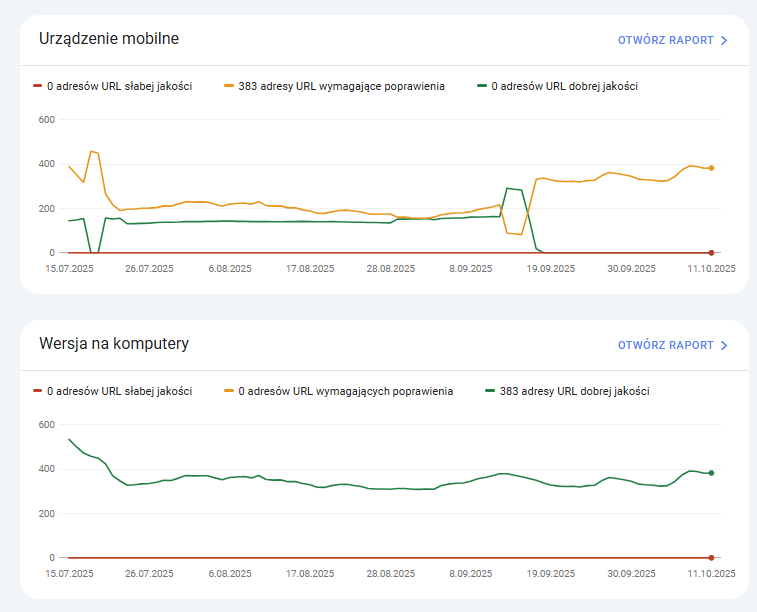Click the chevron arrow in the Urządzenie mobilne card

pos(724,41)
